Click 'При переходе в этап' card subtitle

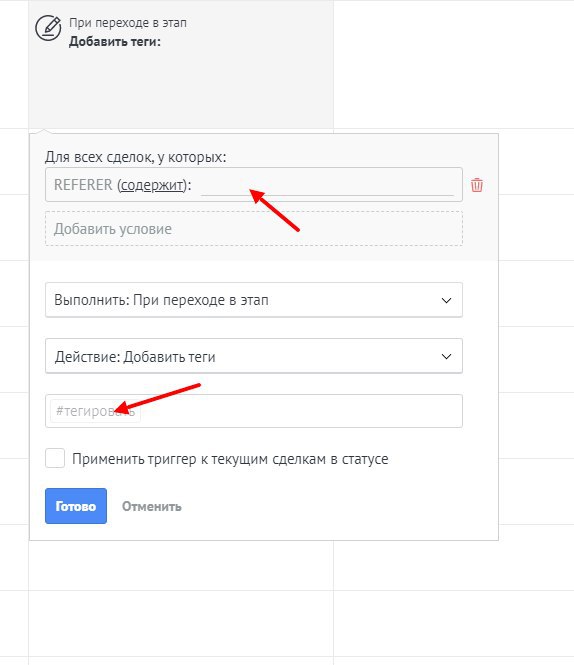(x=128, y=22)
